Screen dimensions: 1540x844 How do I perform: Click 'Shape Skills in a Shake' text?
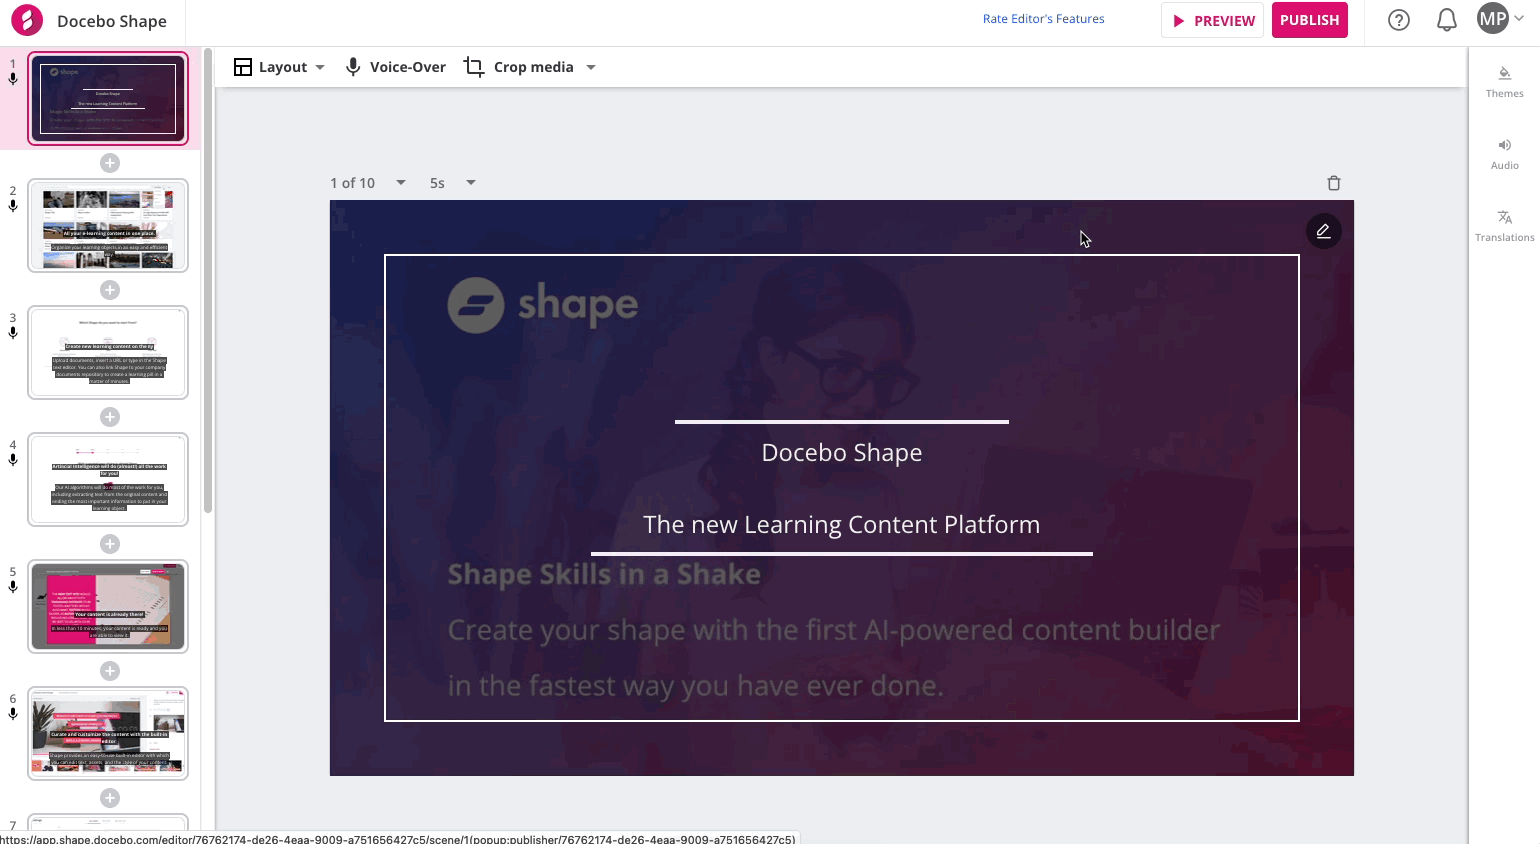tap(604, 574)
